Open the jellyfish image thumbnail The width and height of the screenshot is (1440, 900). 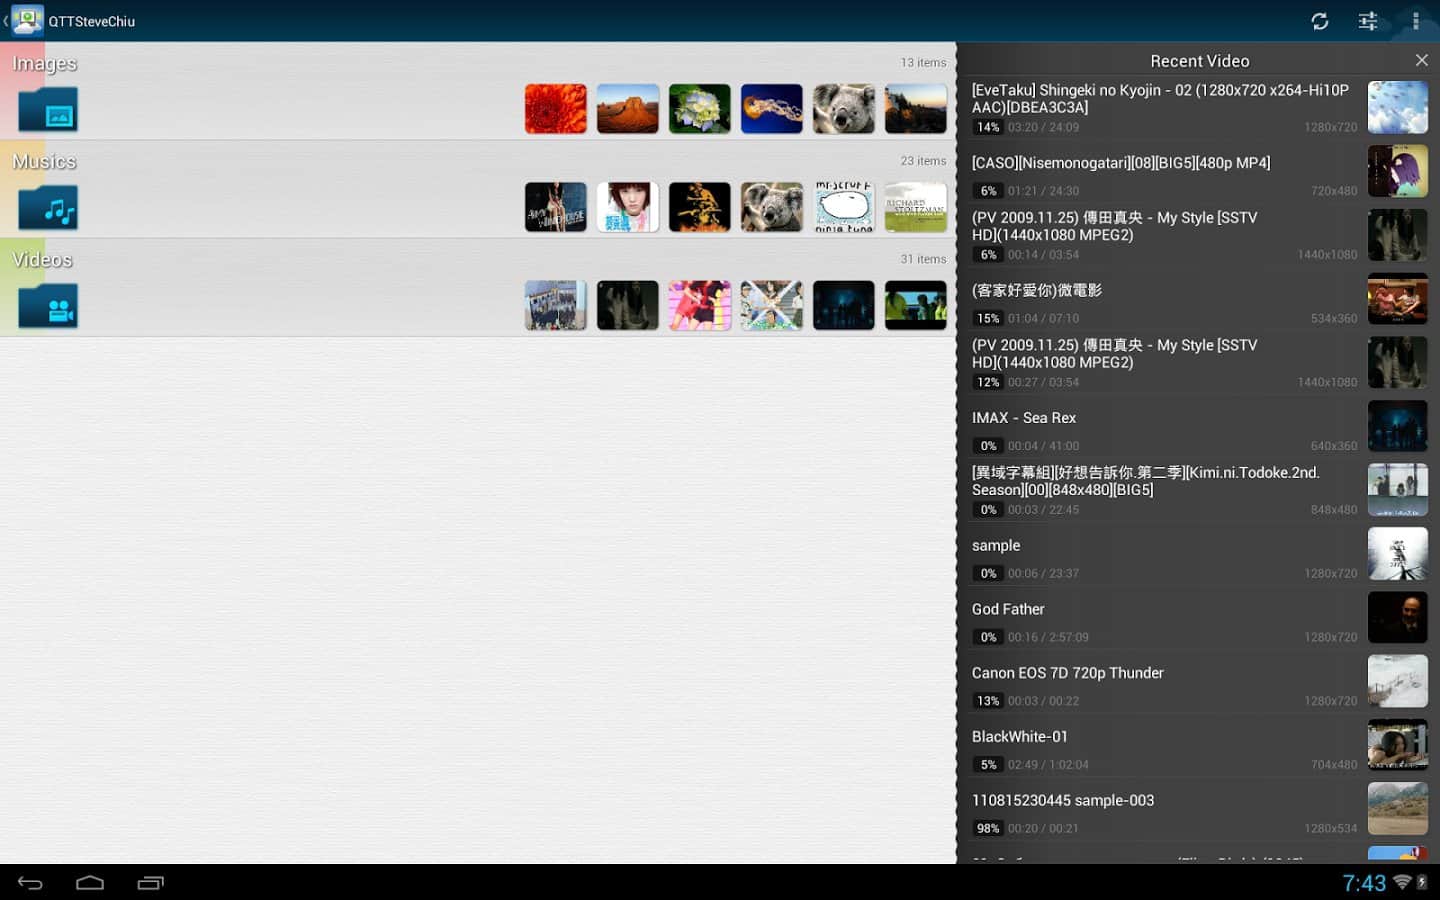[772, 109]
